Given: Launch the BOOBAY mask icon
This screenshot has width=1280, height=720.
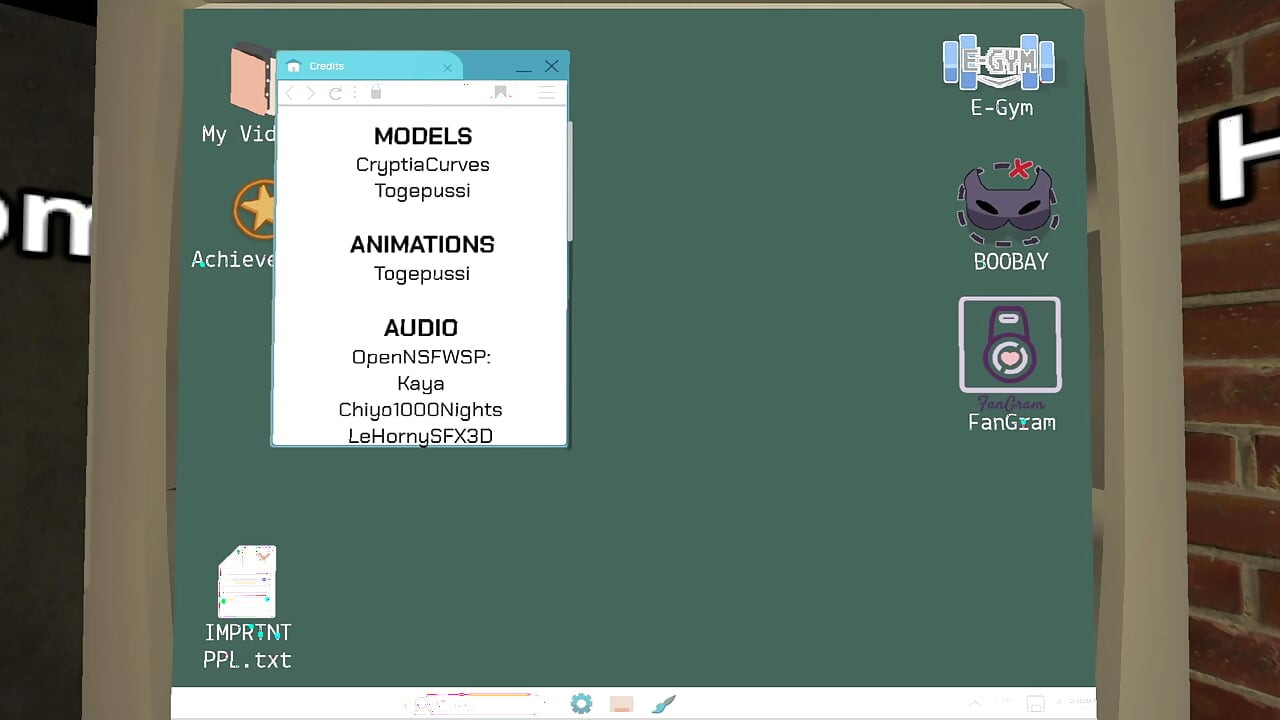Looking at the screenshot, I should pos(1008,203).
